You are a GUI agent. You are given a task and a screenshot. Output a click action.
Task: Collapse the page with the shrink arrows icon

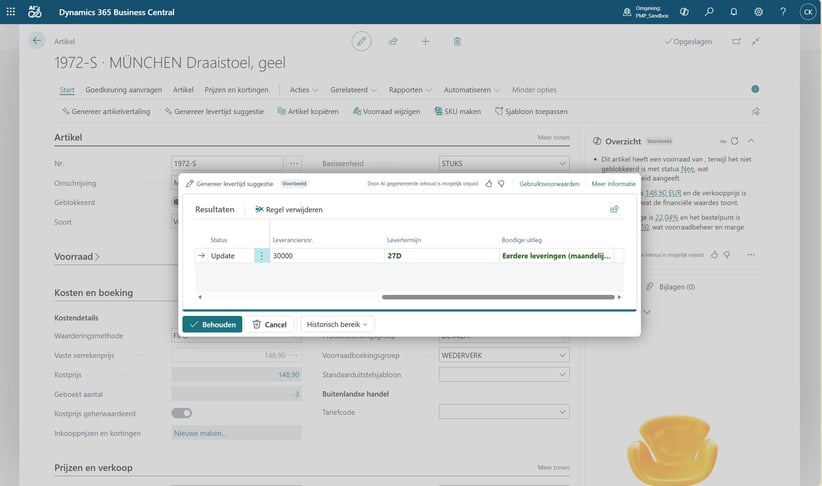click(755, 41)
